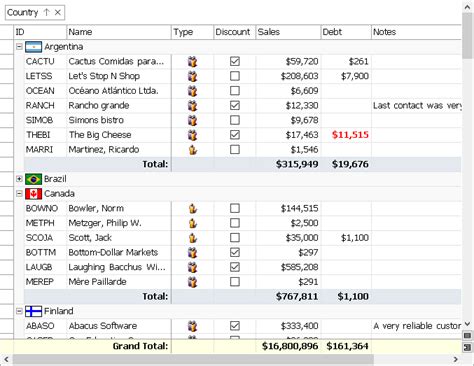Check Discount for Martinez, Ricardo
Viewport: 474px width, 366px height.
point(235,149)
